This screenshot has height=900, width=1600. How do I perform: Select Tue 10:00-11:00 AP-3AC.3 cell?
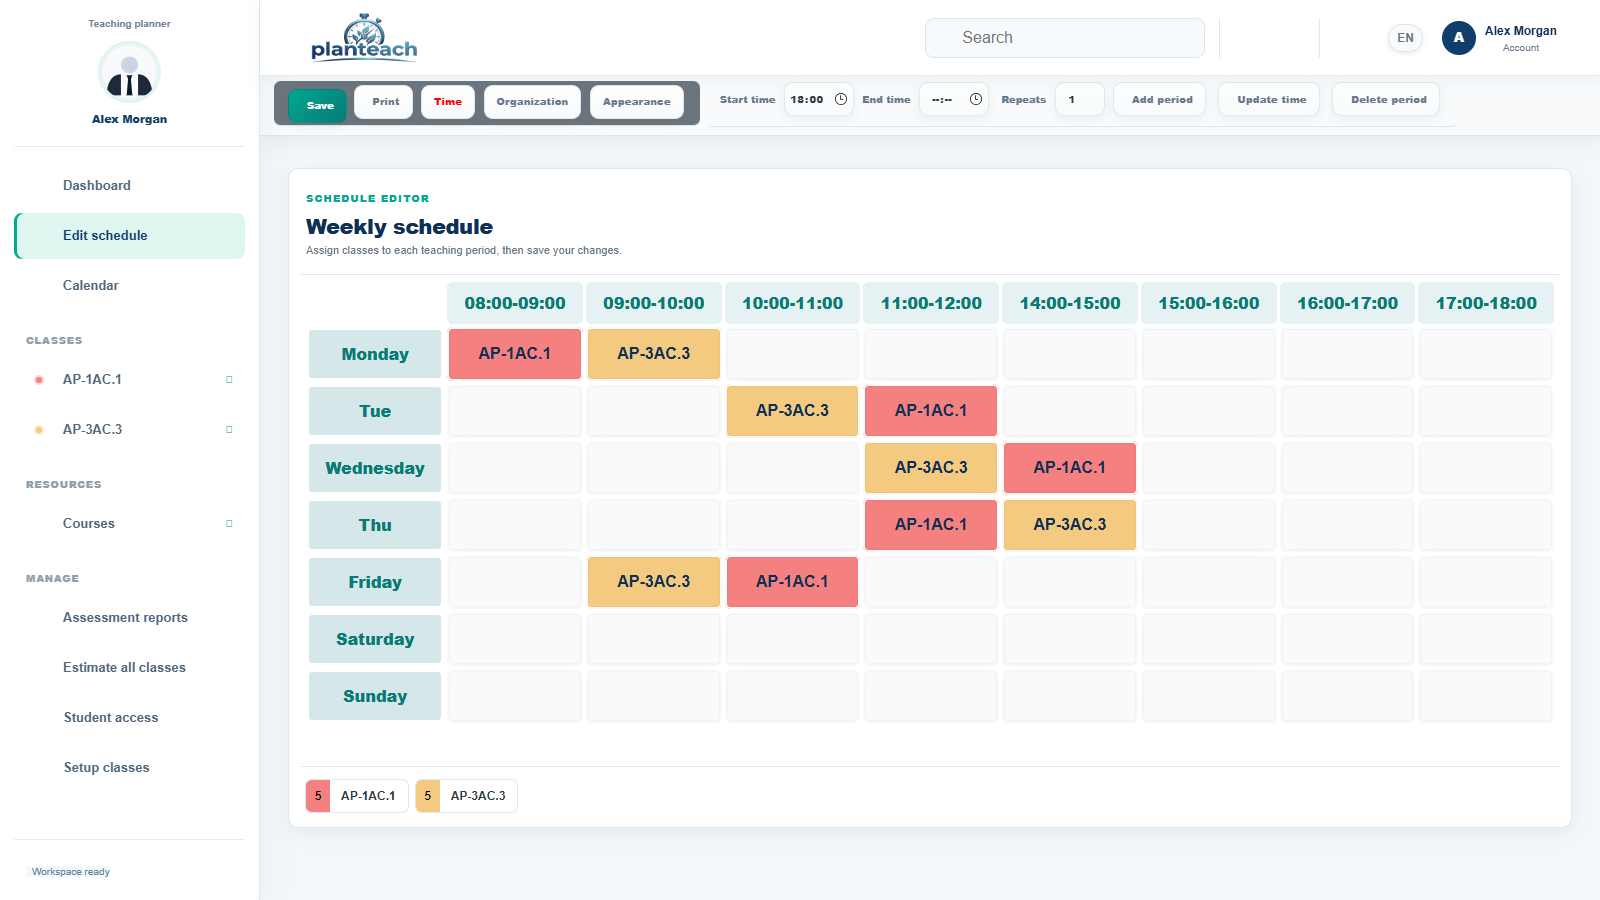pos(792,411)
